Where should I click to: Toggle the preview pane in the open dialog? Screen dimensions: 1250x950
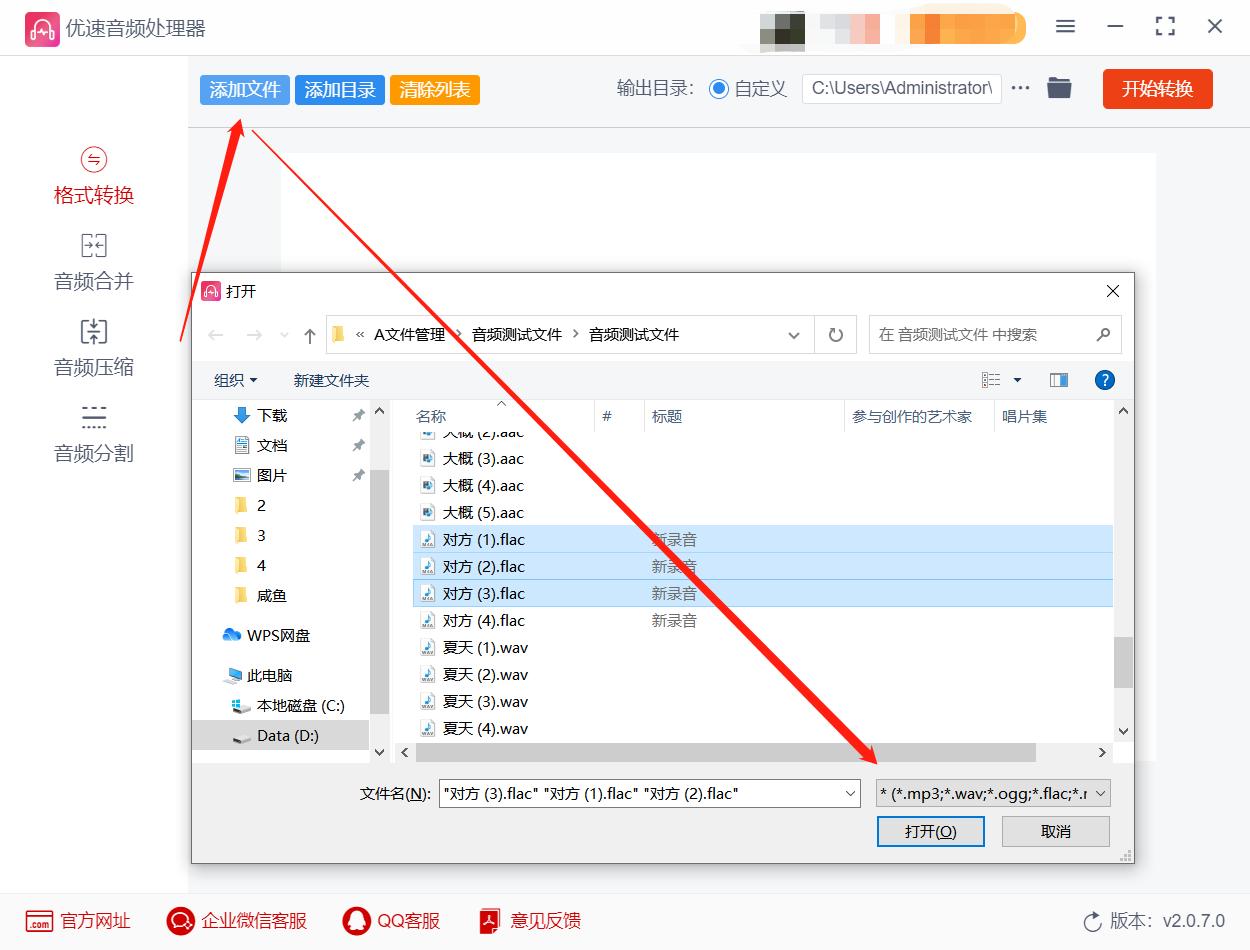point(1057,379)
